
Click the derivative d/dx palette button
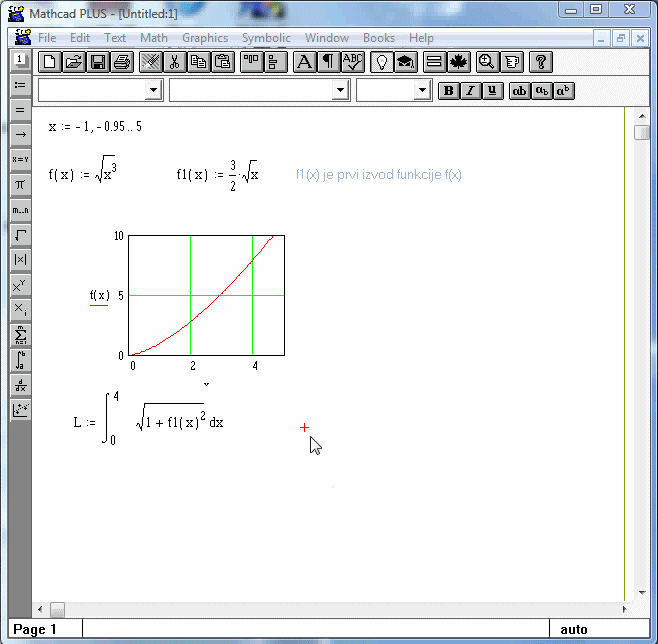point(20,385)
